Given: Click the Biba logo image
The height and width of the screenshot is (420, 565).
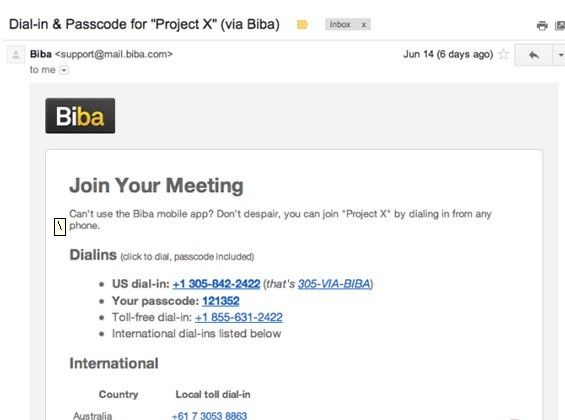Looking at the screenshot, I should (x=80, y=116).
